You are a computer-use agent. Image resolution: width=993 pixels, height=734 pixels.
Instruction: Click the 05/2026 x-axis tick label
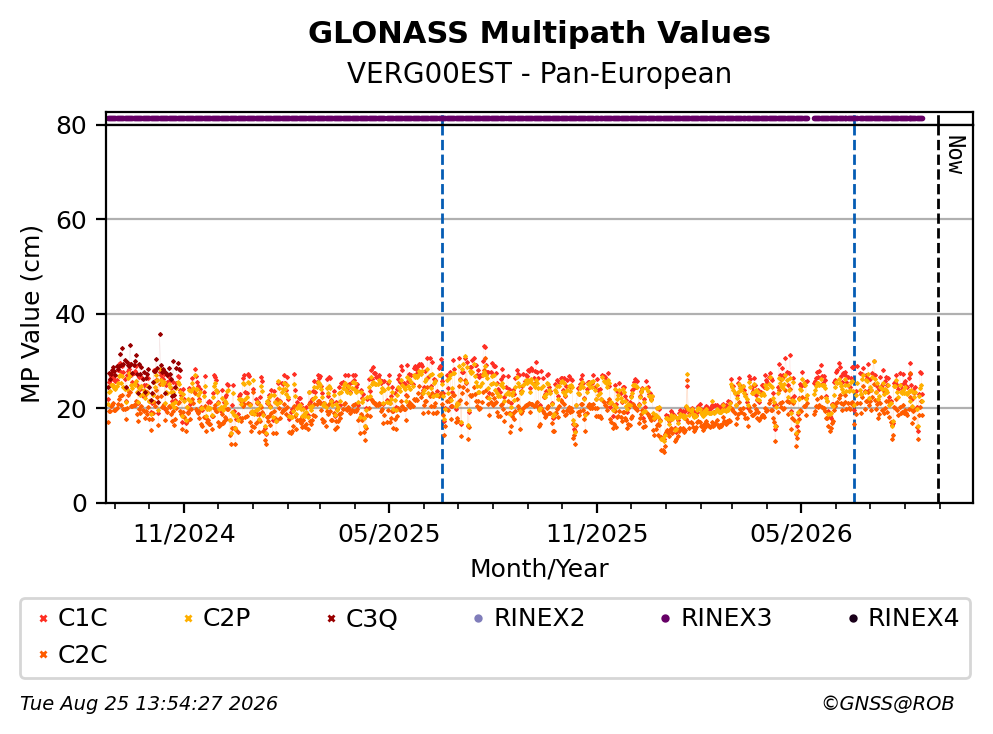(801, 535)
